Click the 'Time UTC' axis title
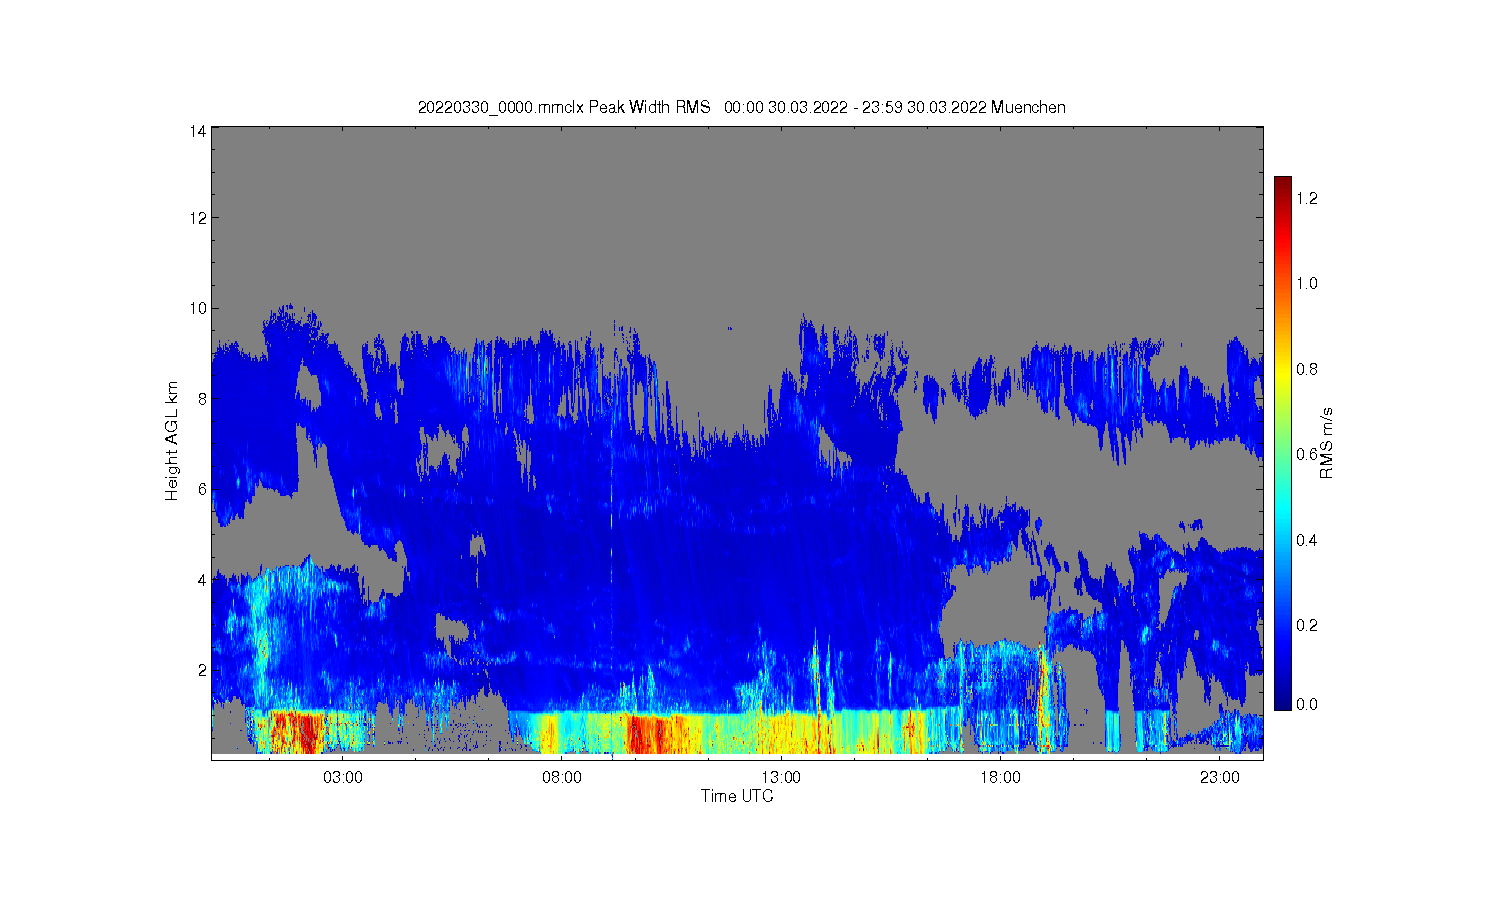Screen dimensions: 1500x900 [x=737, y=796]
